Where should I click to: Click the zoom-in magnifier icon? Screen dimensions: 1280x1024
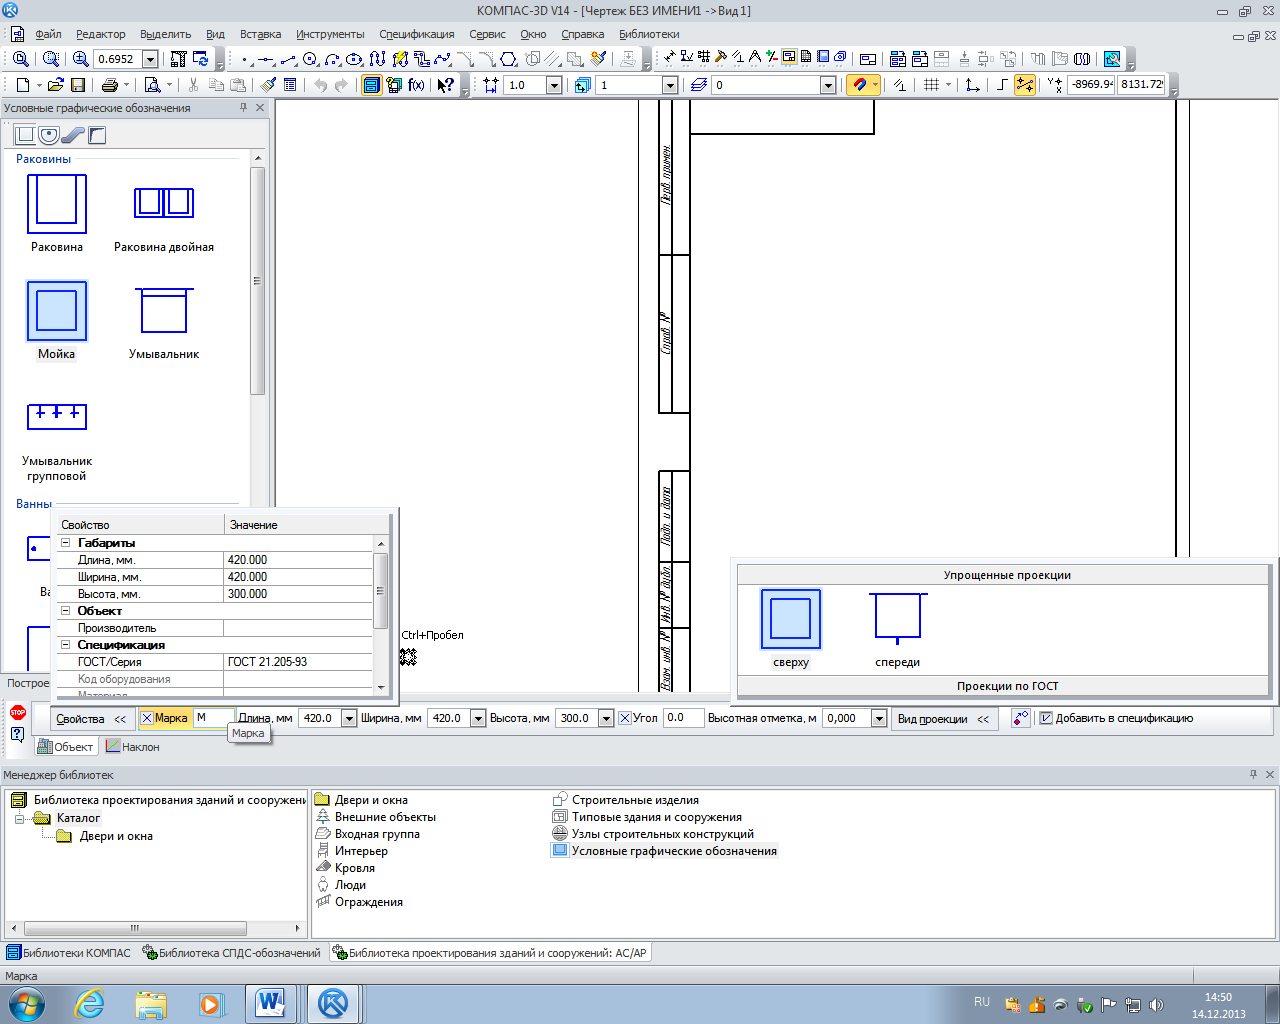coord(81,59)
